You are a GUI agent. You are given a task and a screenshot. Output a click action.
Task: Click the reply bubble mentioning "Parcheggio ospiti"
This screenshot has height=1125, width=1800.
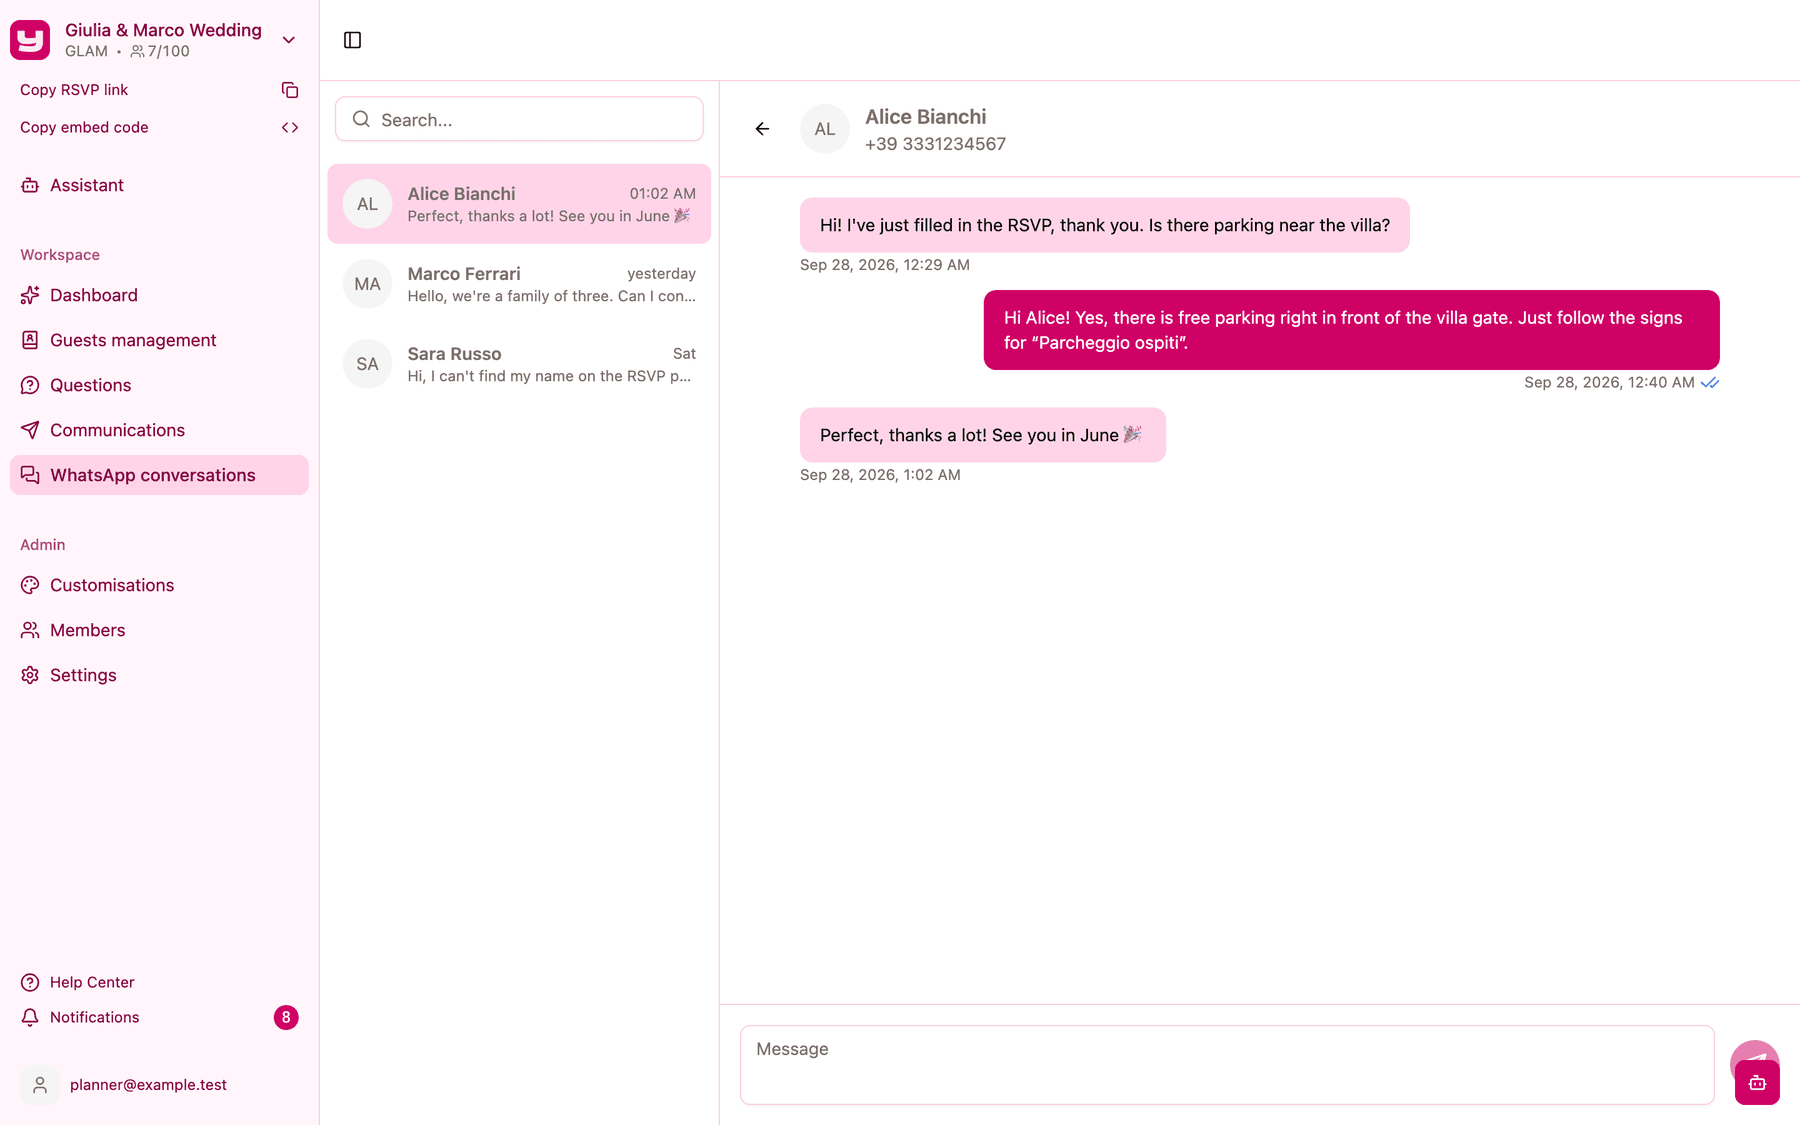click(1352, 330)
